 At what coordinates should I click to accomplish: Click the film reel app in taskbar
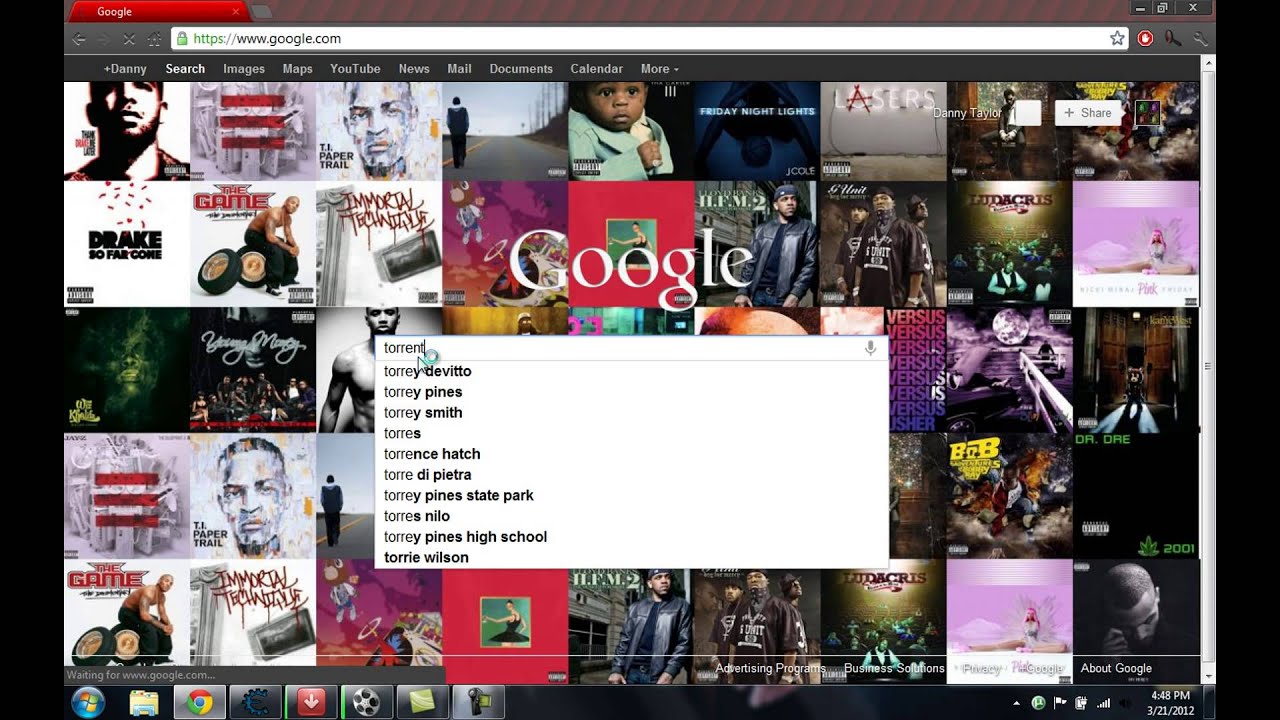click(367, 702)
